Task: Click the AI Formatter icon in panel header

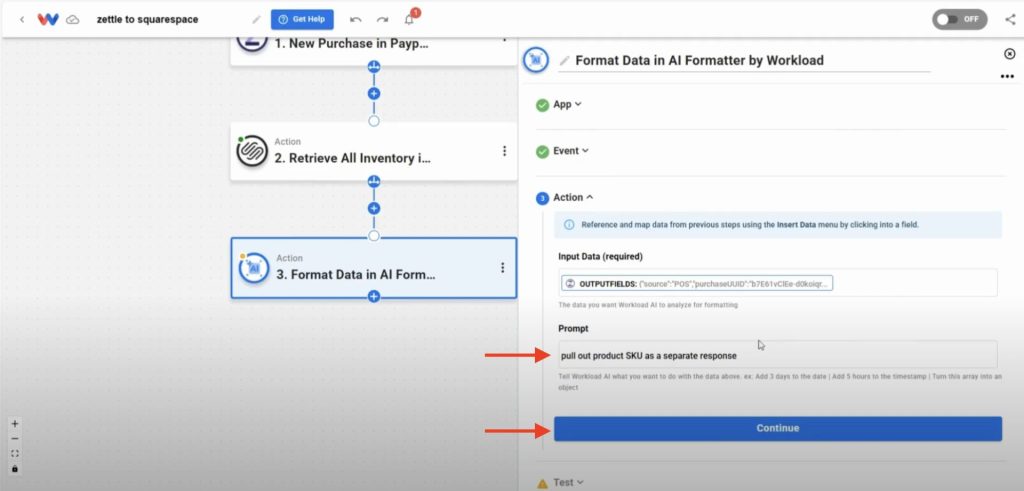Action: (536, 60)
